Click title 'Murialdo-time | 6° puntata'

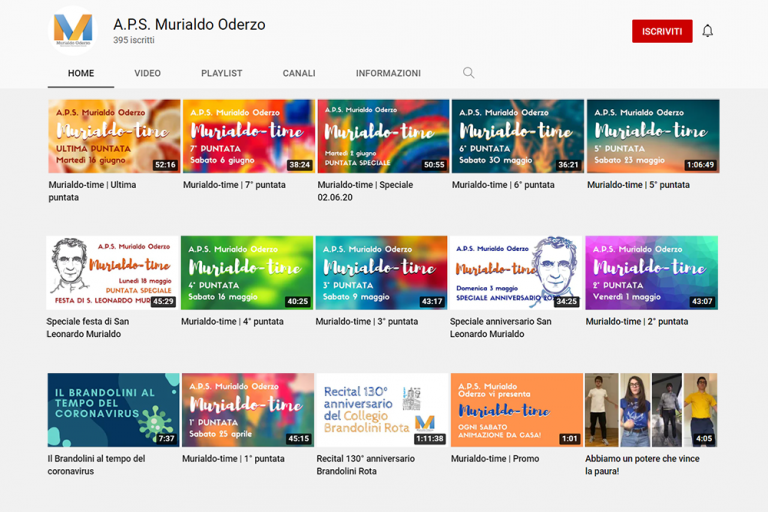[503, 185]
